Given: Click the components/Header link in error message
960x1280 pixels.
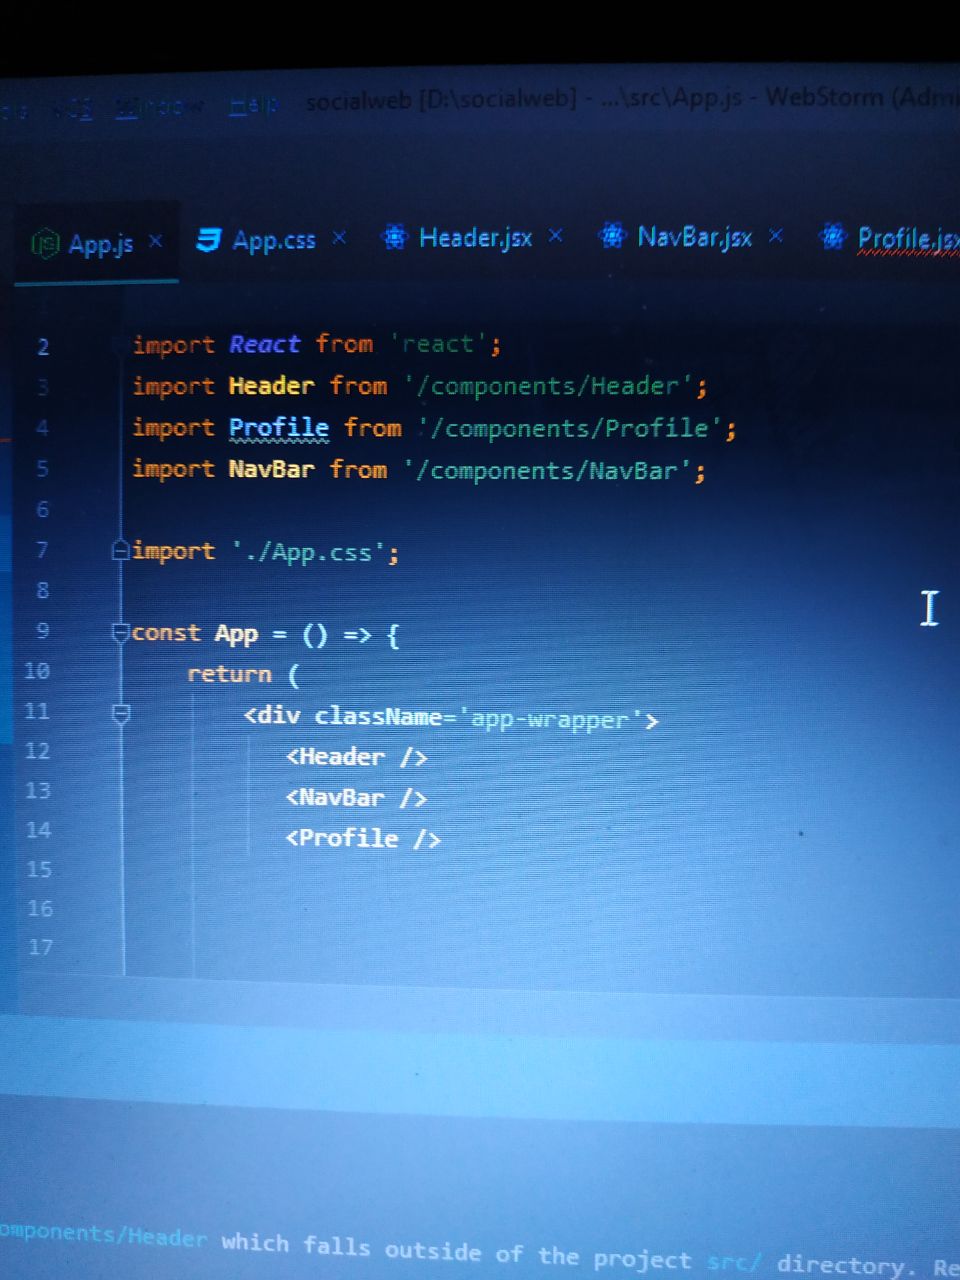Looking at the screenshot, I should [103, 1234].
